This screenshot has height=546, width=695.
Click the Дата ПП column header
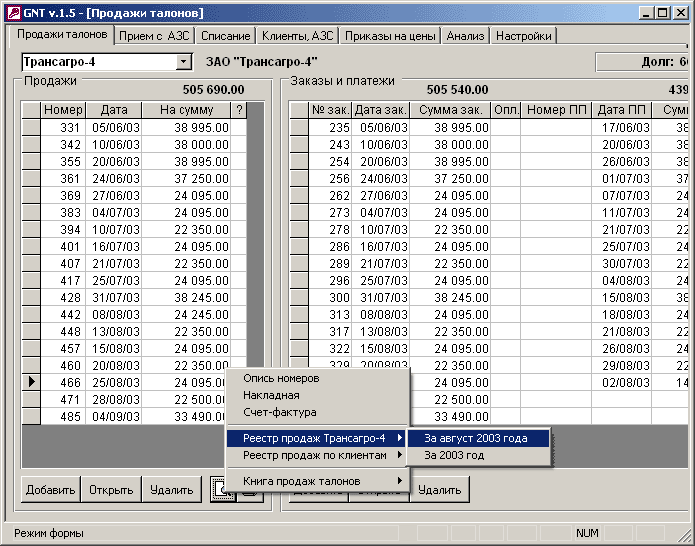[622, 109]
